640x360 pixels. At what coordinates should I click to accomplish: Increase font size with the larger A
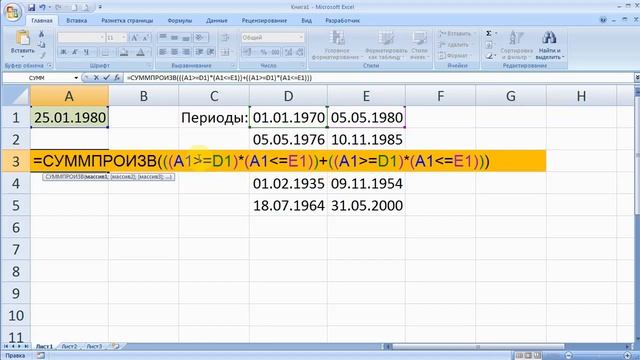point(134,38)
